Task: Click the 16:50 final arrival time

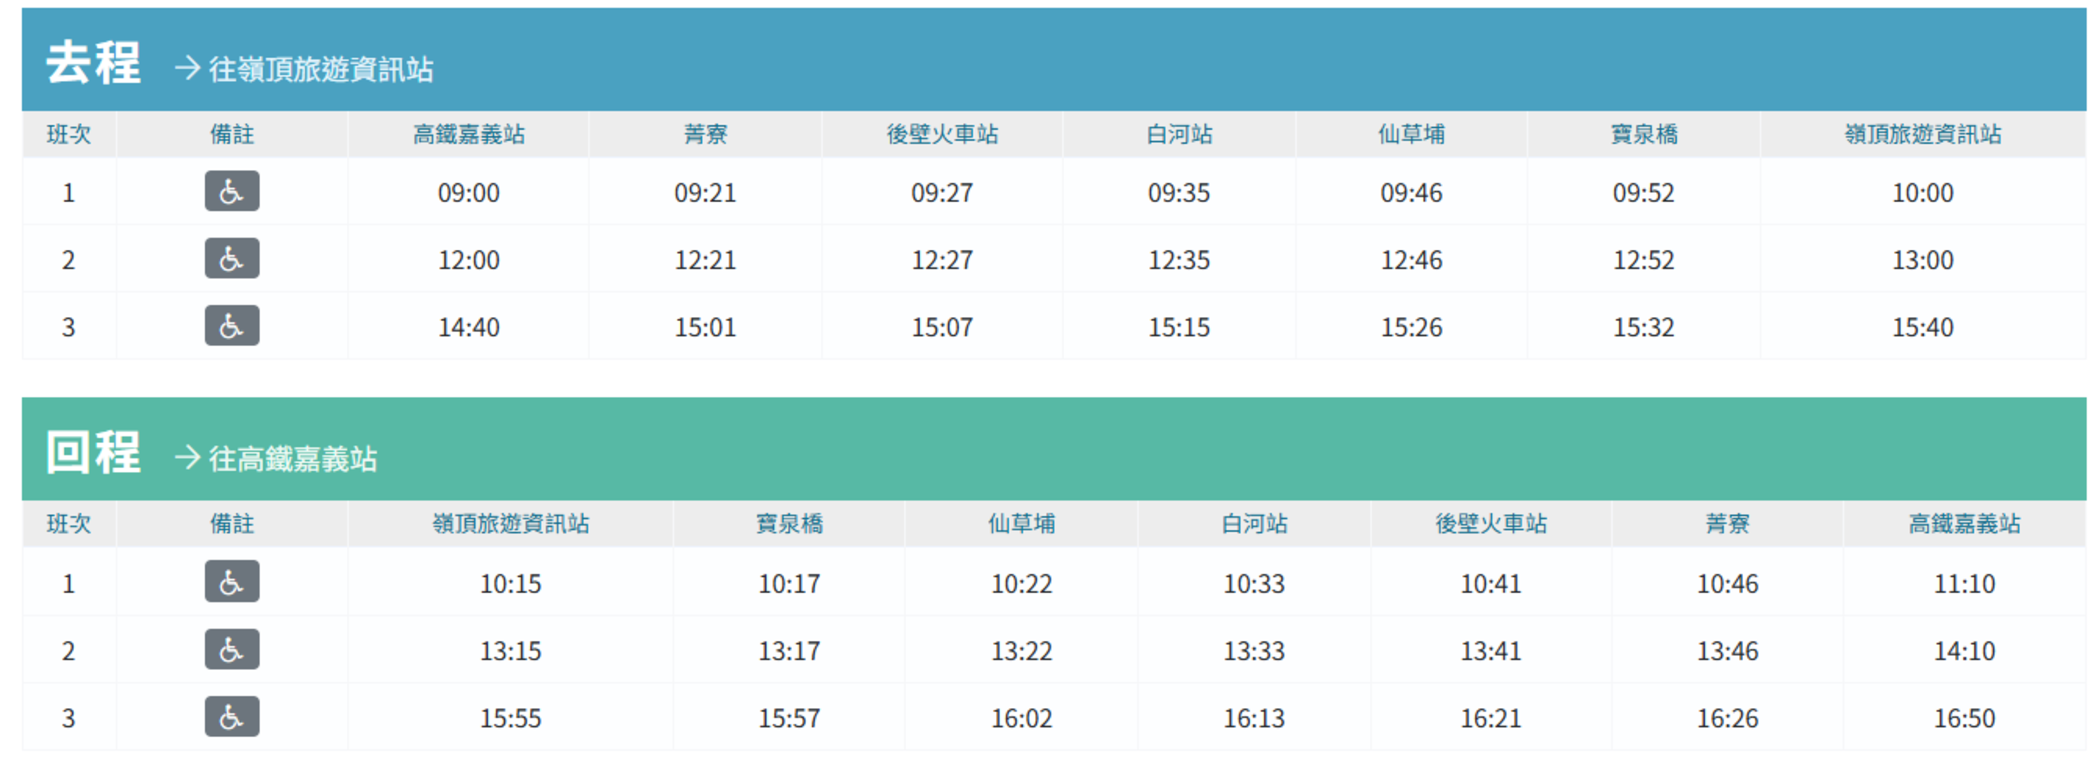Action: (1964, 718)
